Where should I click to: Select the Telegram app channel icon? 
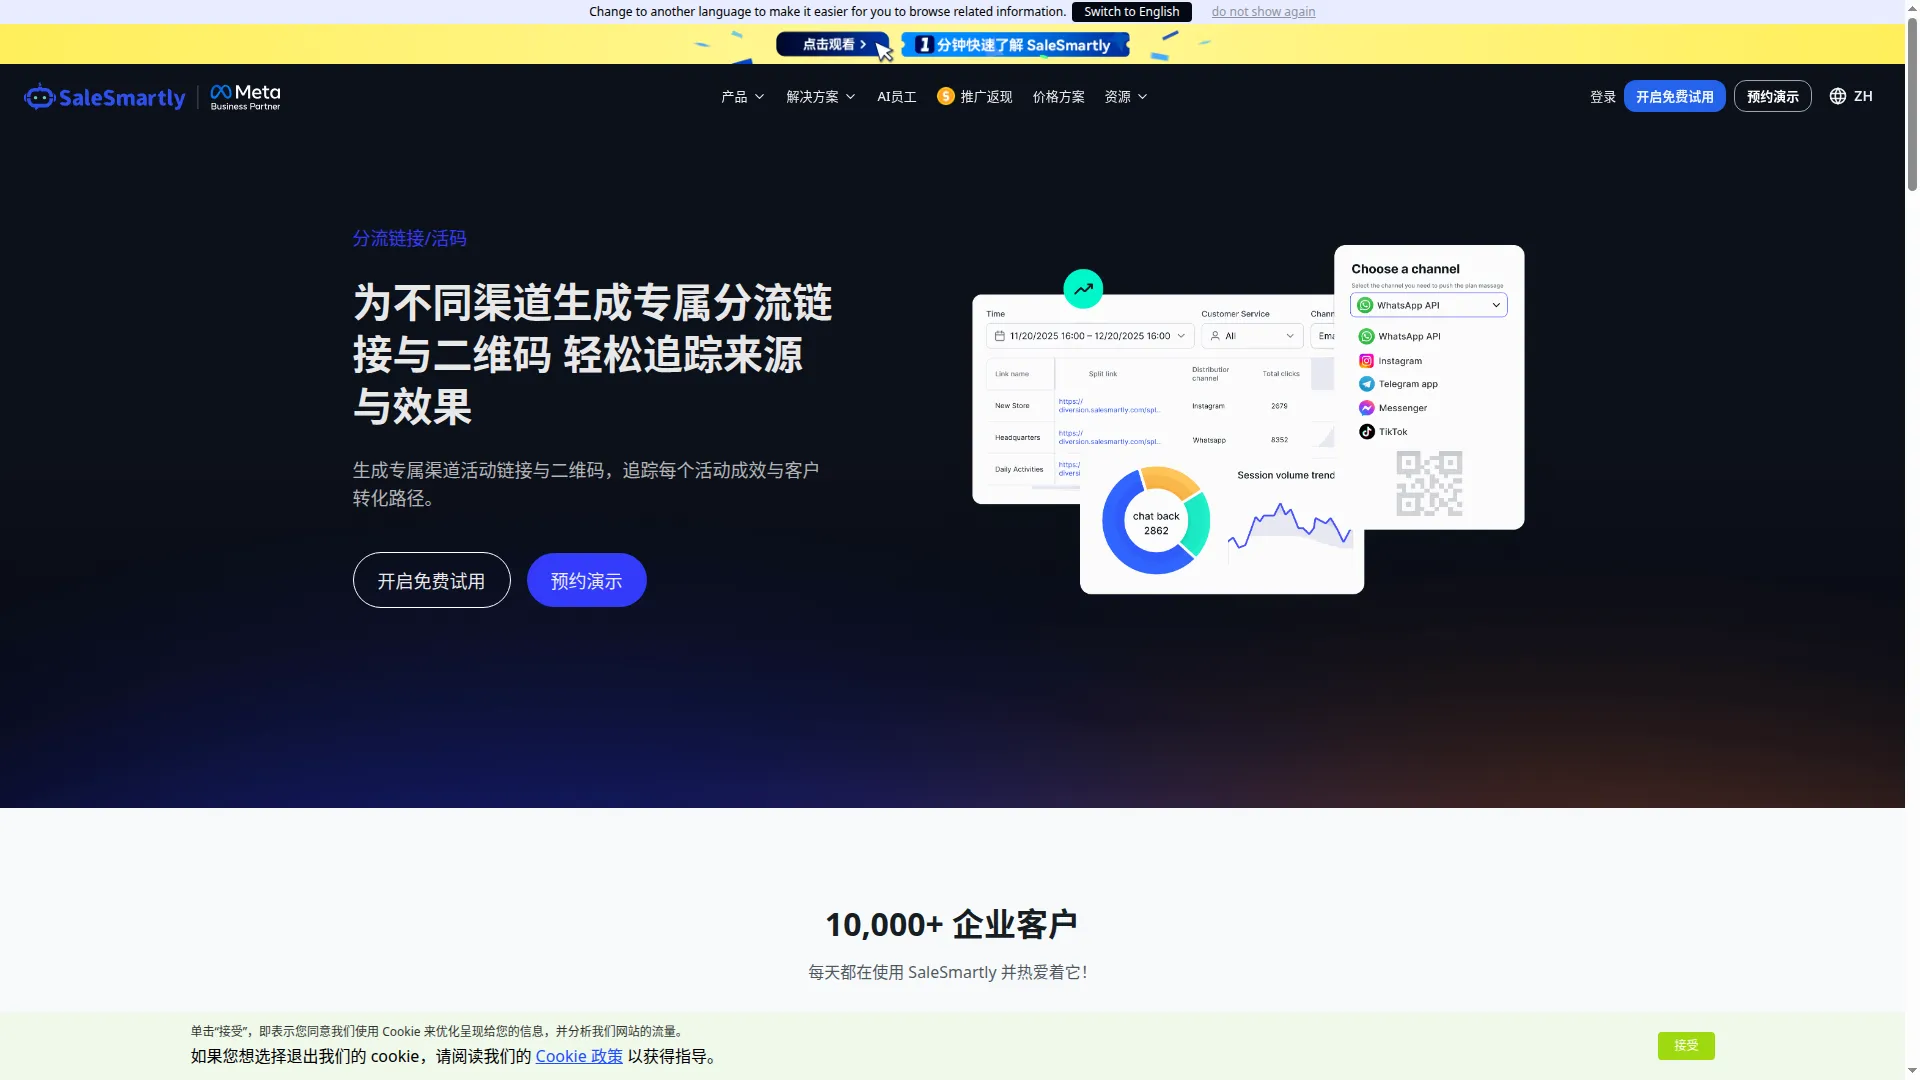(x=1366, y=384)
